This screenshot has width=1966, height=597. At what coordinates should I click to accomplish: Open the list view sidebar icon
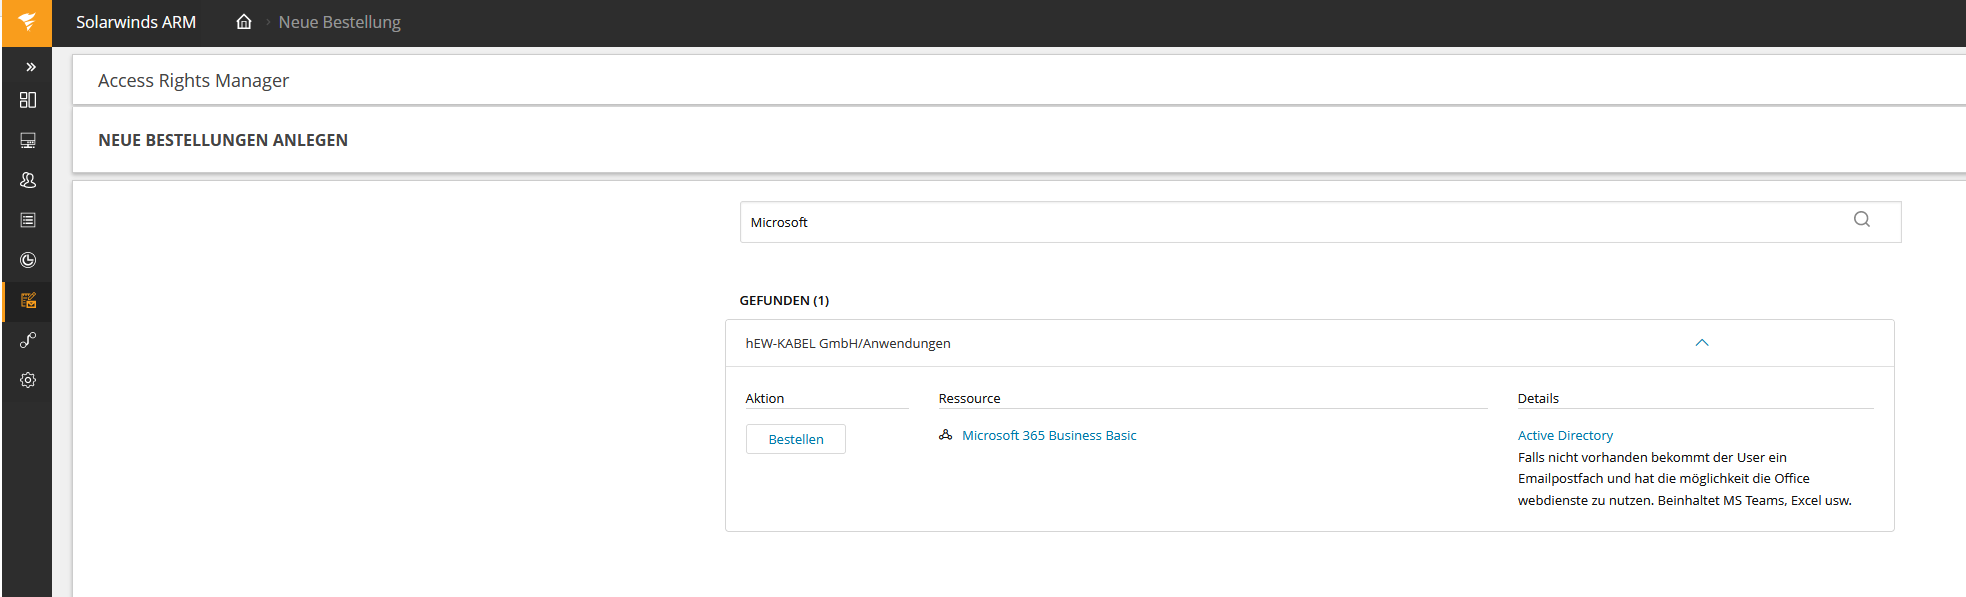point(28,220)
